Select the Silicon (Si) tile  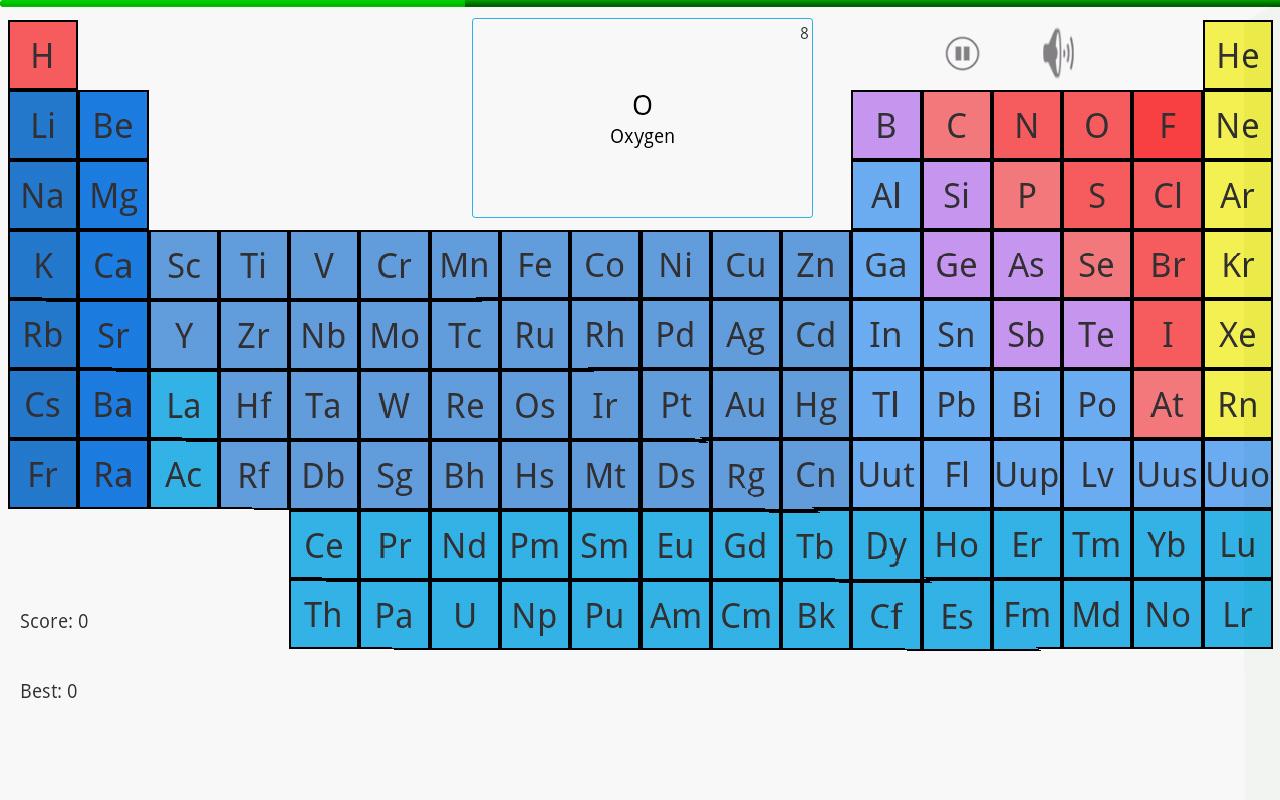956,195
